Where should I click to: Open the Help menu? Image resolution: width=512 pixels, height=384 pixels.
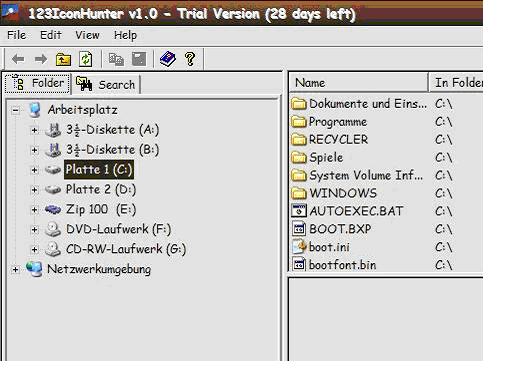125,35
